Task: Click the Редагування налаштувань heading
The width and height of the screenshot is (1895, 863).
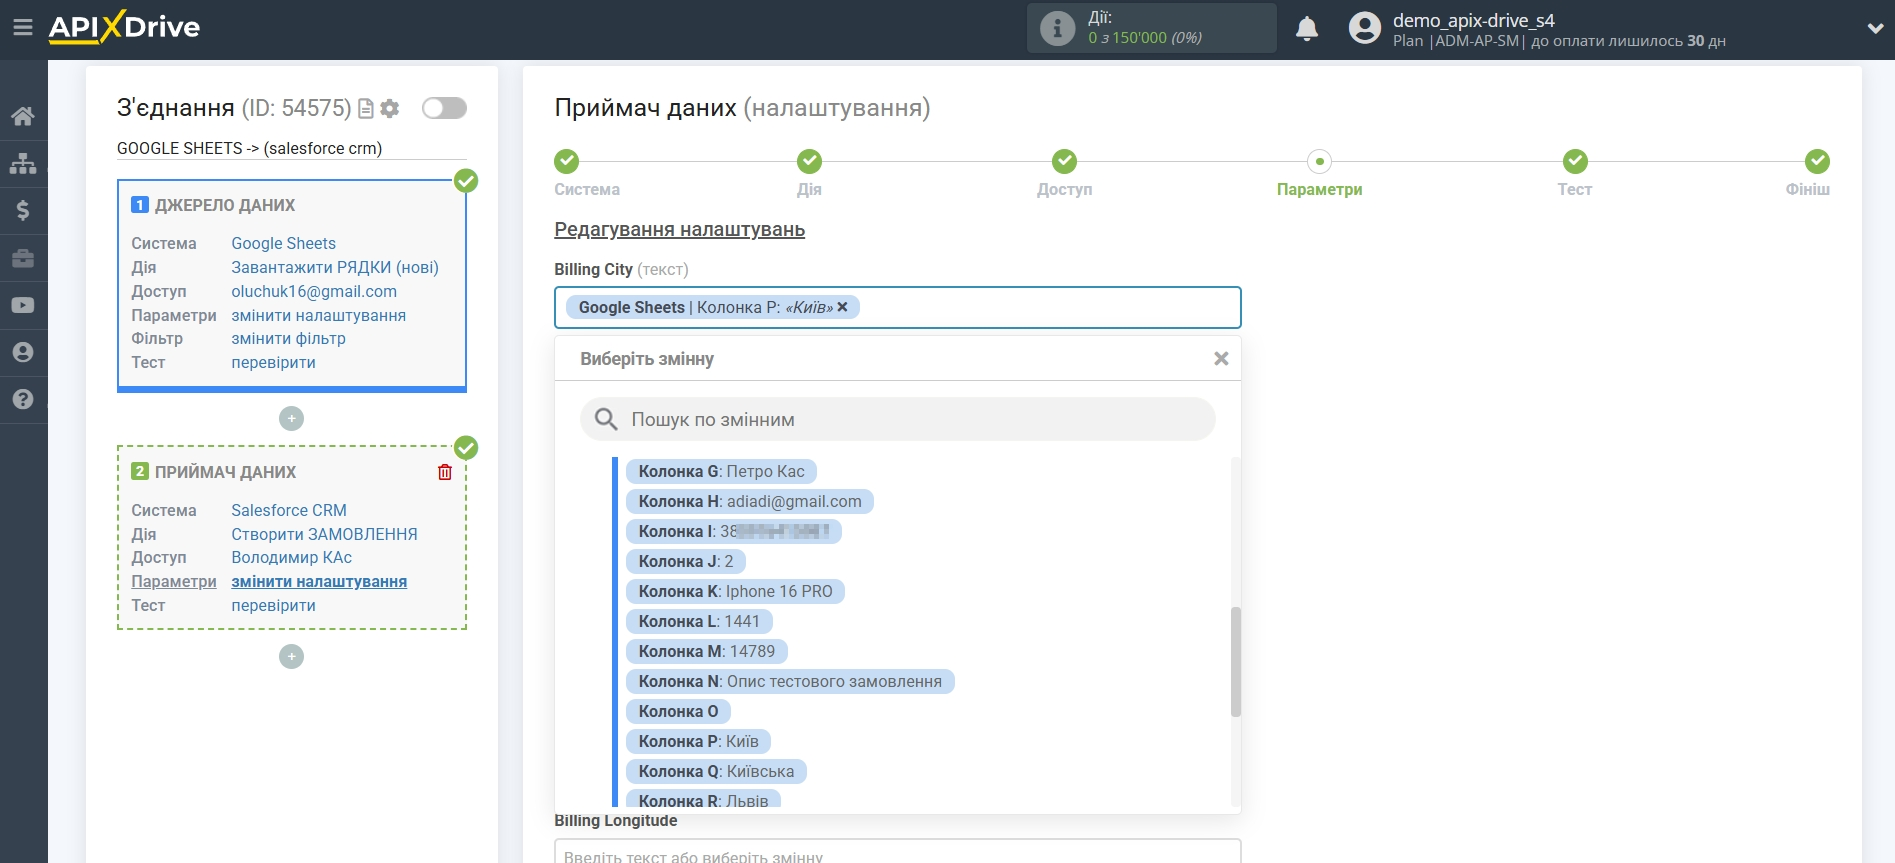Action: (679, 229)
